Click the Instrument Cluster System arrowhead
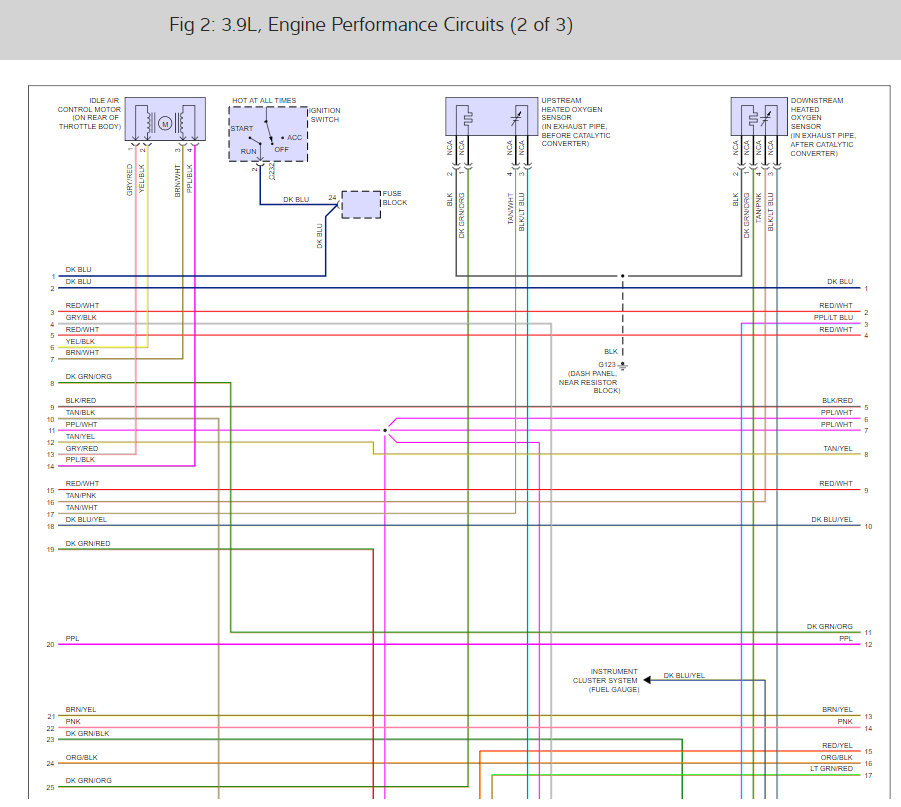This screenshot has width=901, height=807. [647, 680]
